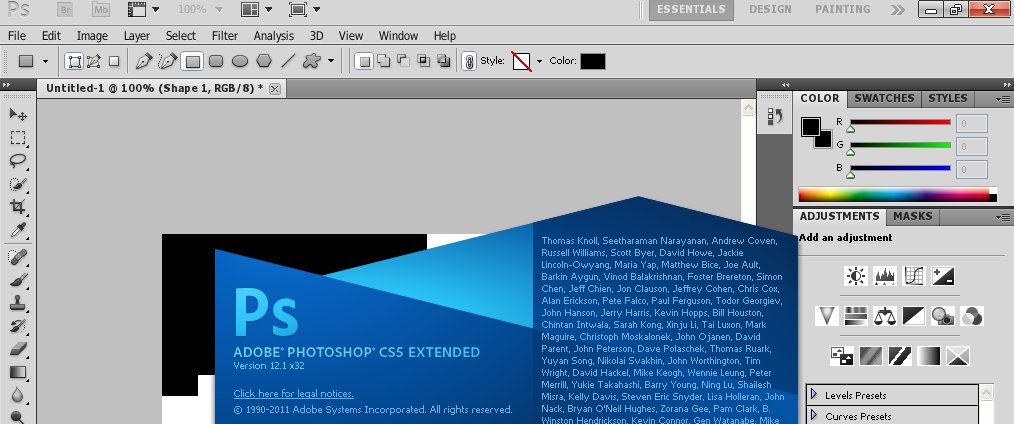Screen dimensions: 1014x424
Task: Select the Rectangular Marquee tool
Action: [18, 138]
